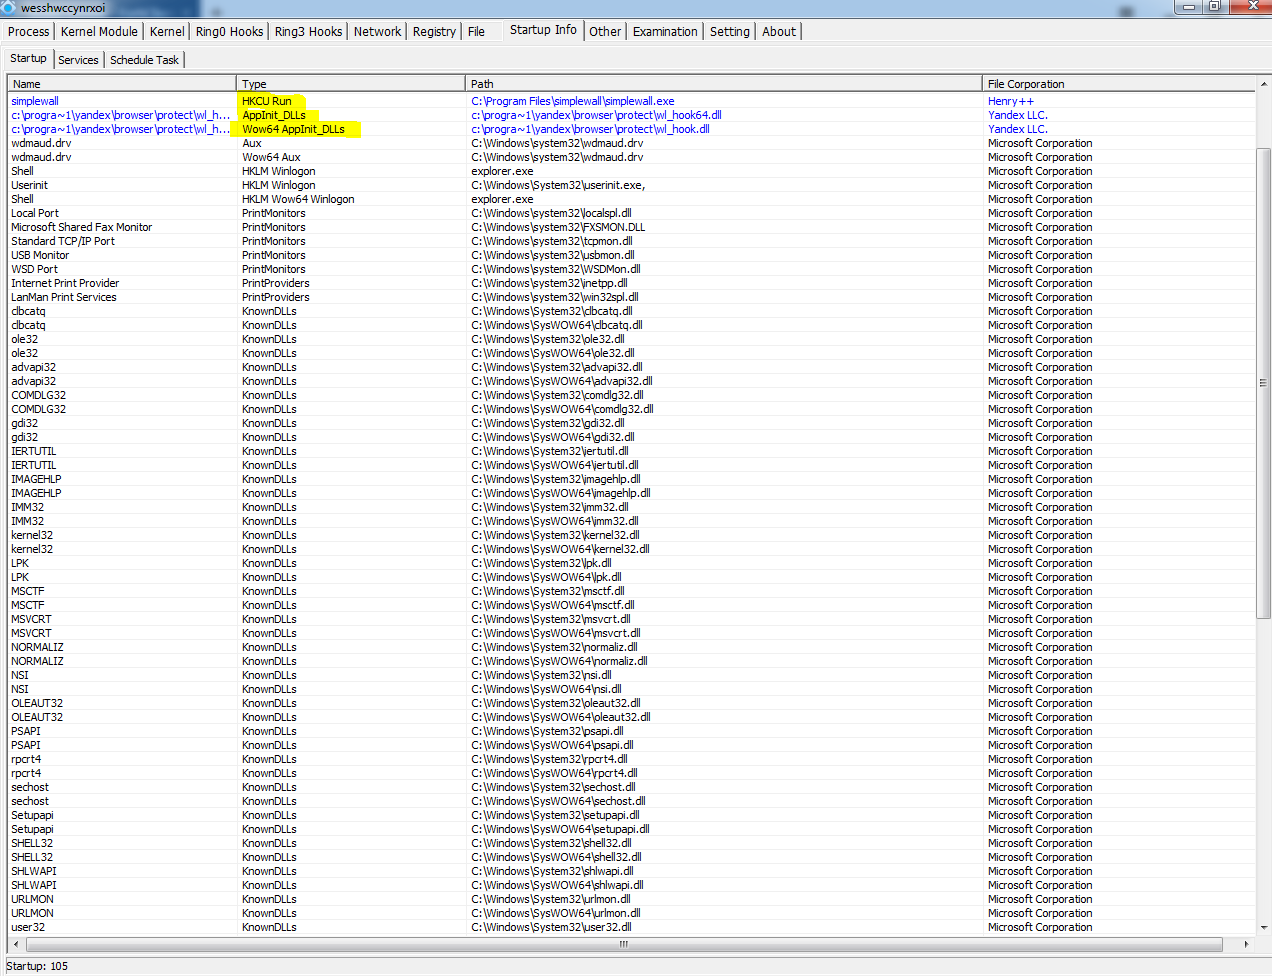Sort list by Type column header
The width and height of the screenshot is (1272, 976).
(351, 84)
